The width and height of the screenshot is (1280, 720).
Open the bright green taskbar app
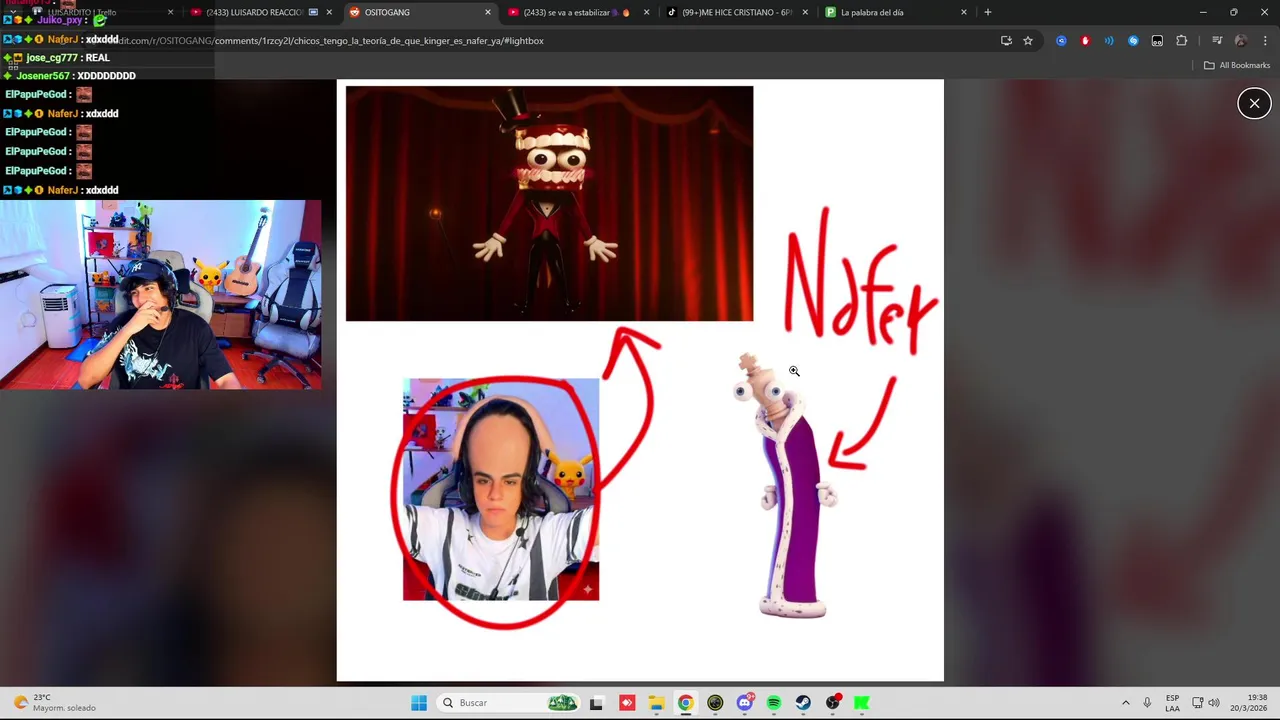pyautogui.click(x=862, y=703)
